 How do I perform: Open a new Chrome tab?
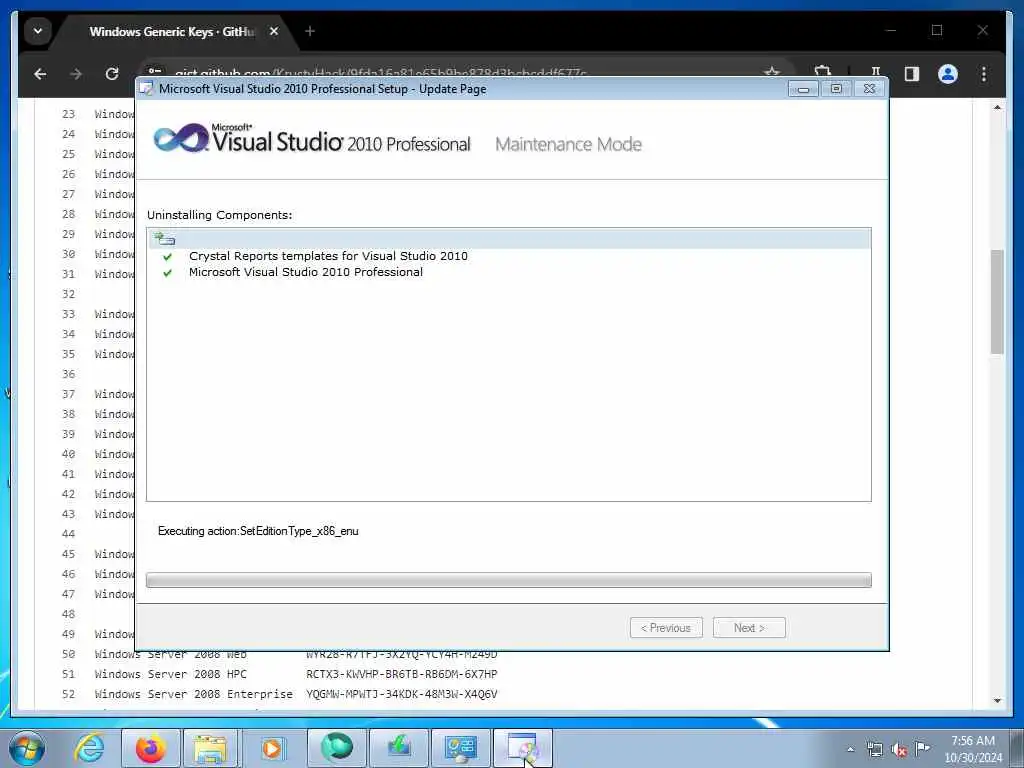click(x=310, y=31)
